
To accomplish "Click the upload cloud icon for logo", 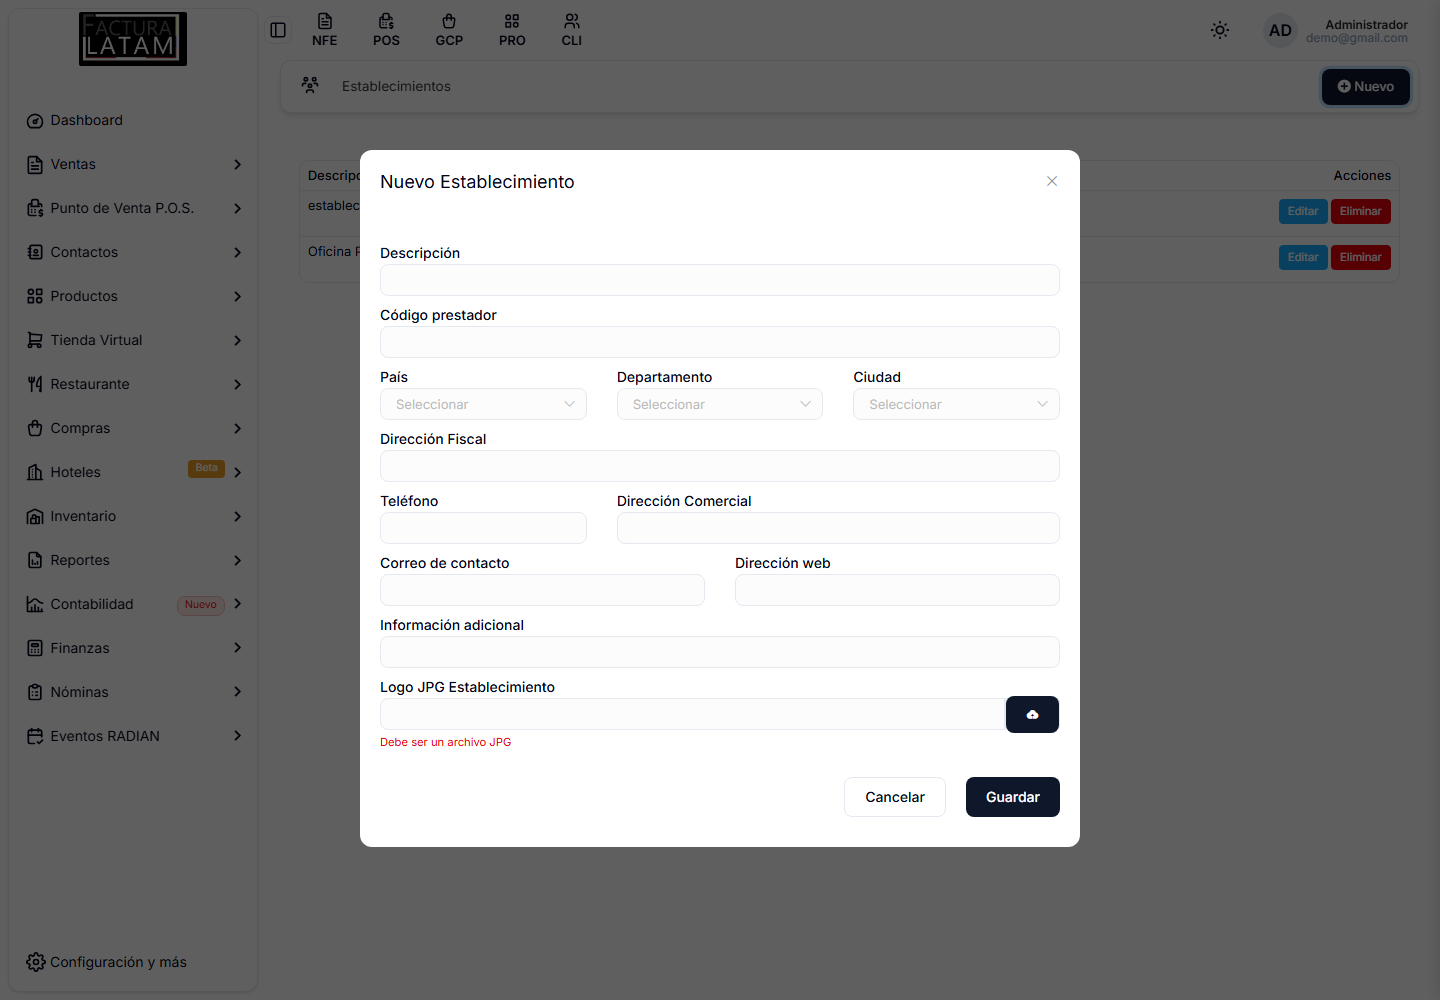I will tap(1032, 714).
